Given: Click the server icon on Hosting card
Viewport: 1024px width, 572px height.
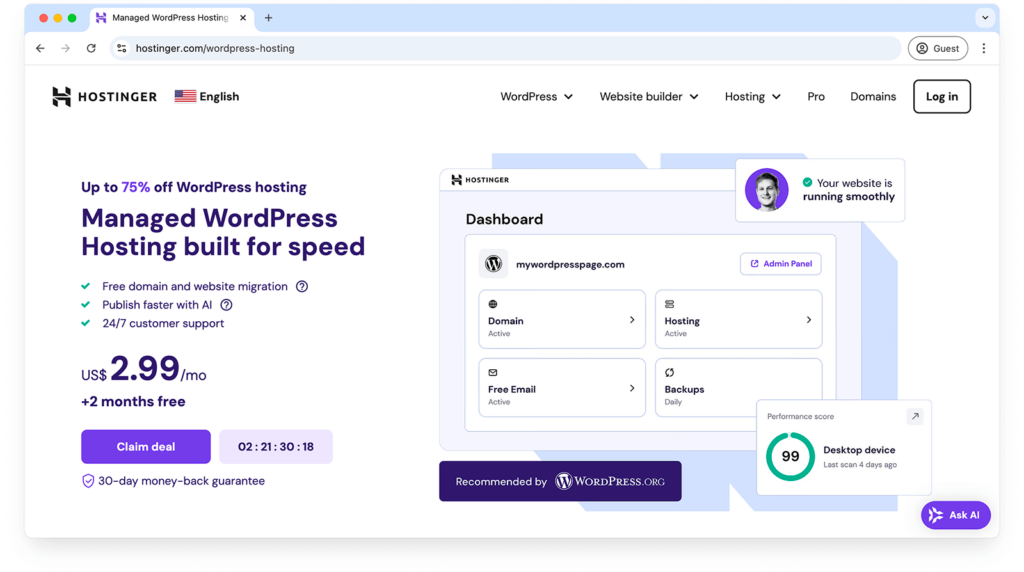Looking at the screenshot, I should [669, 304].
